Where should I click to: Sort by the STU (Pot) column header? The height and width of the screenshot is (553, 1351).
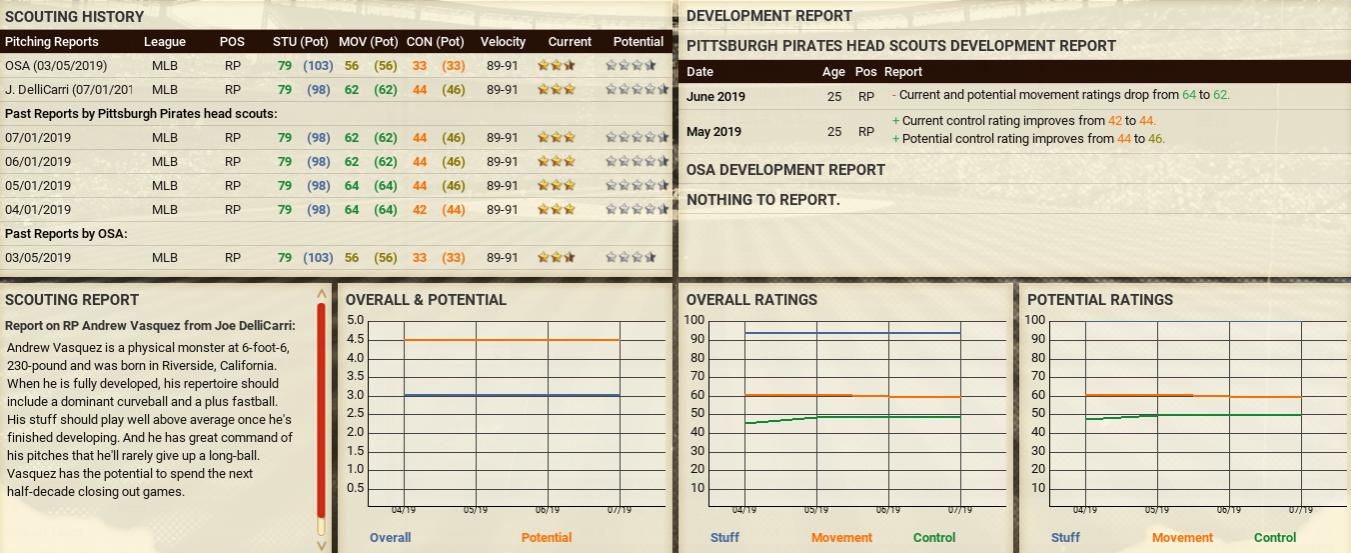point(300,42)
